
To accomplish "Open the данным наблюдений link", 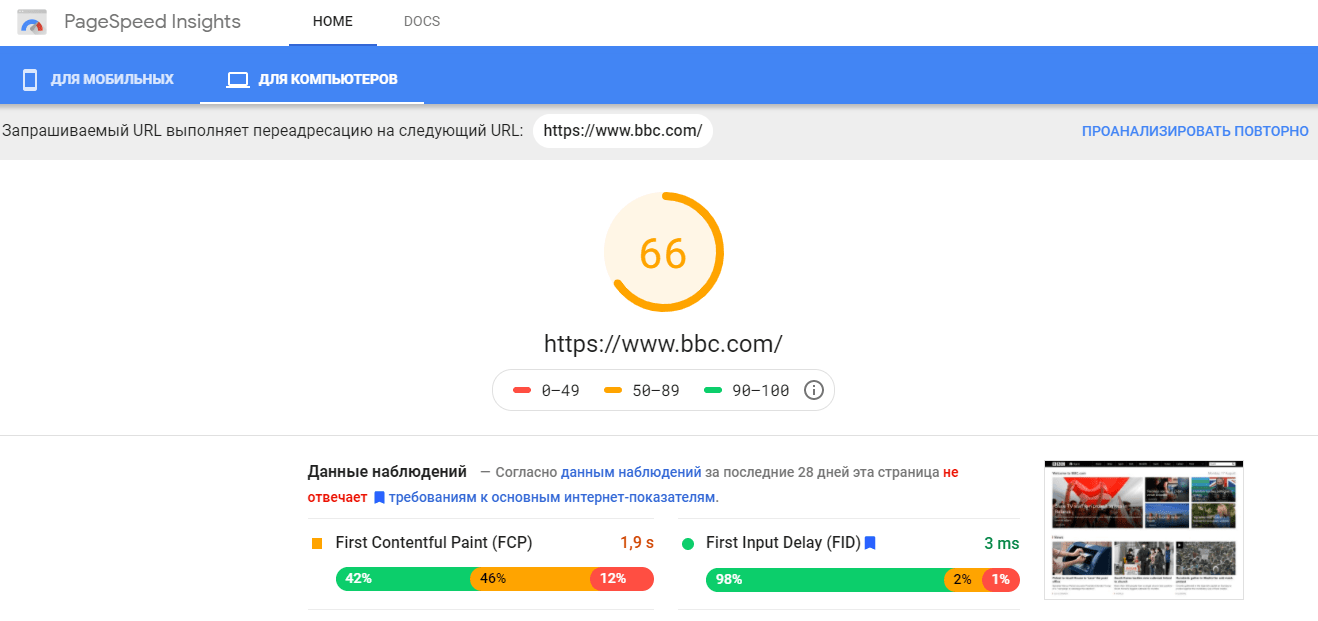I will 631,472.
